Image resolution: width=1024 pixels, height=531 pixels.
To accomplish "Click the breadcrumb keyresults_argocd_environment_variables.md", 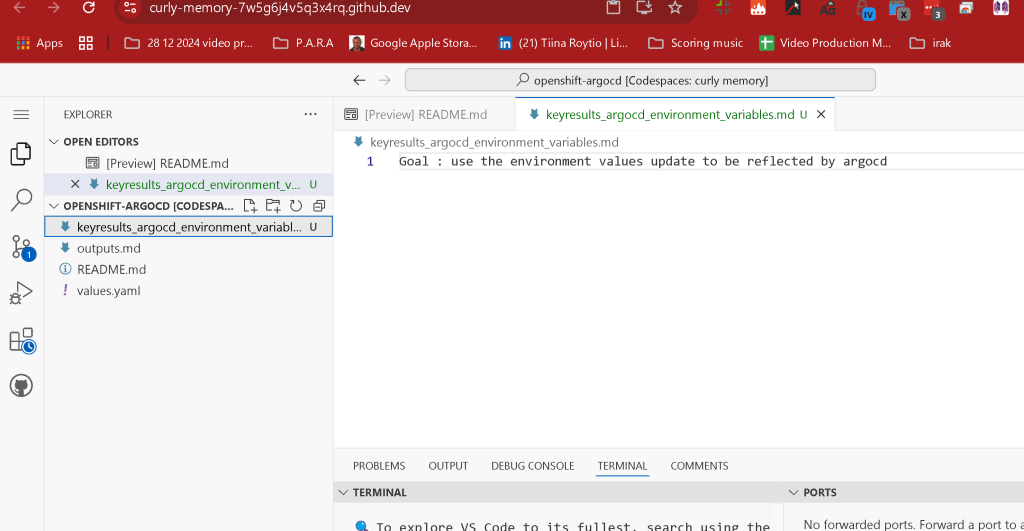I will [x=494, y=142].
